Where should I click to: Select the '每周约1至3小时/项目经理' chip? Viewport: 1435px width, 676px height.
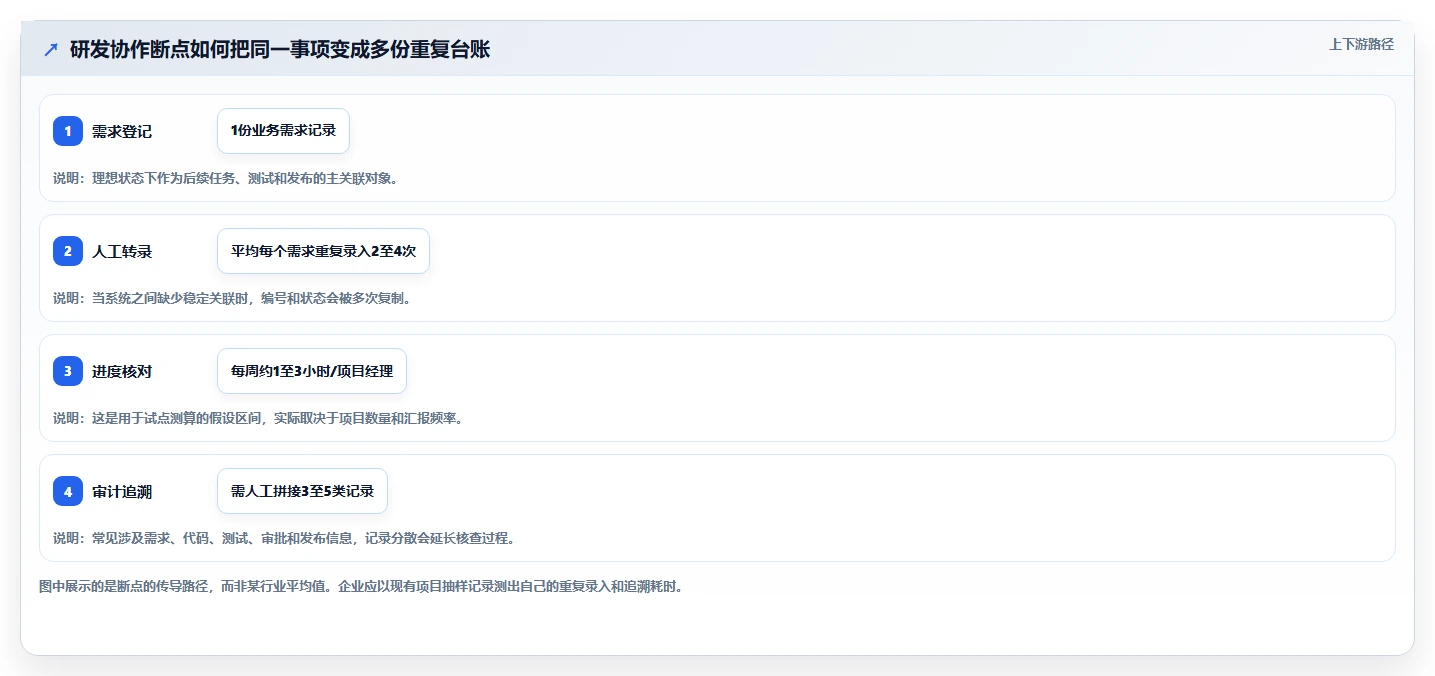point(312,371)
